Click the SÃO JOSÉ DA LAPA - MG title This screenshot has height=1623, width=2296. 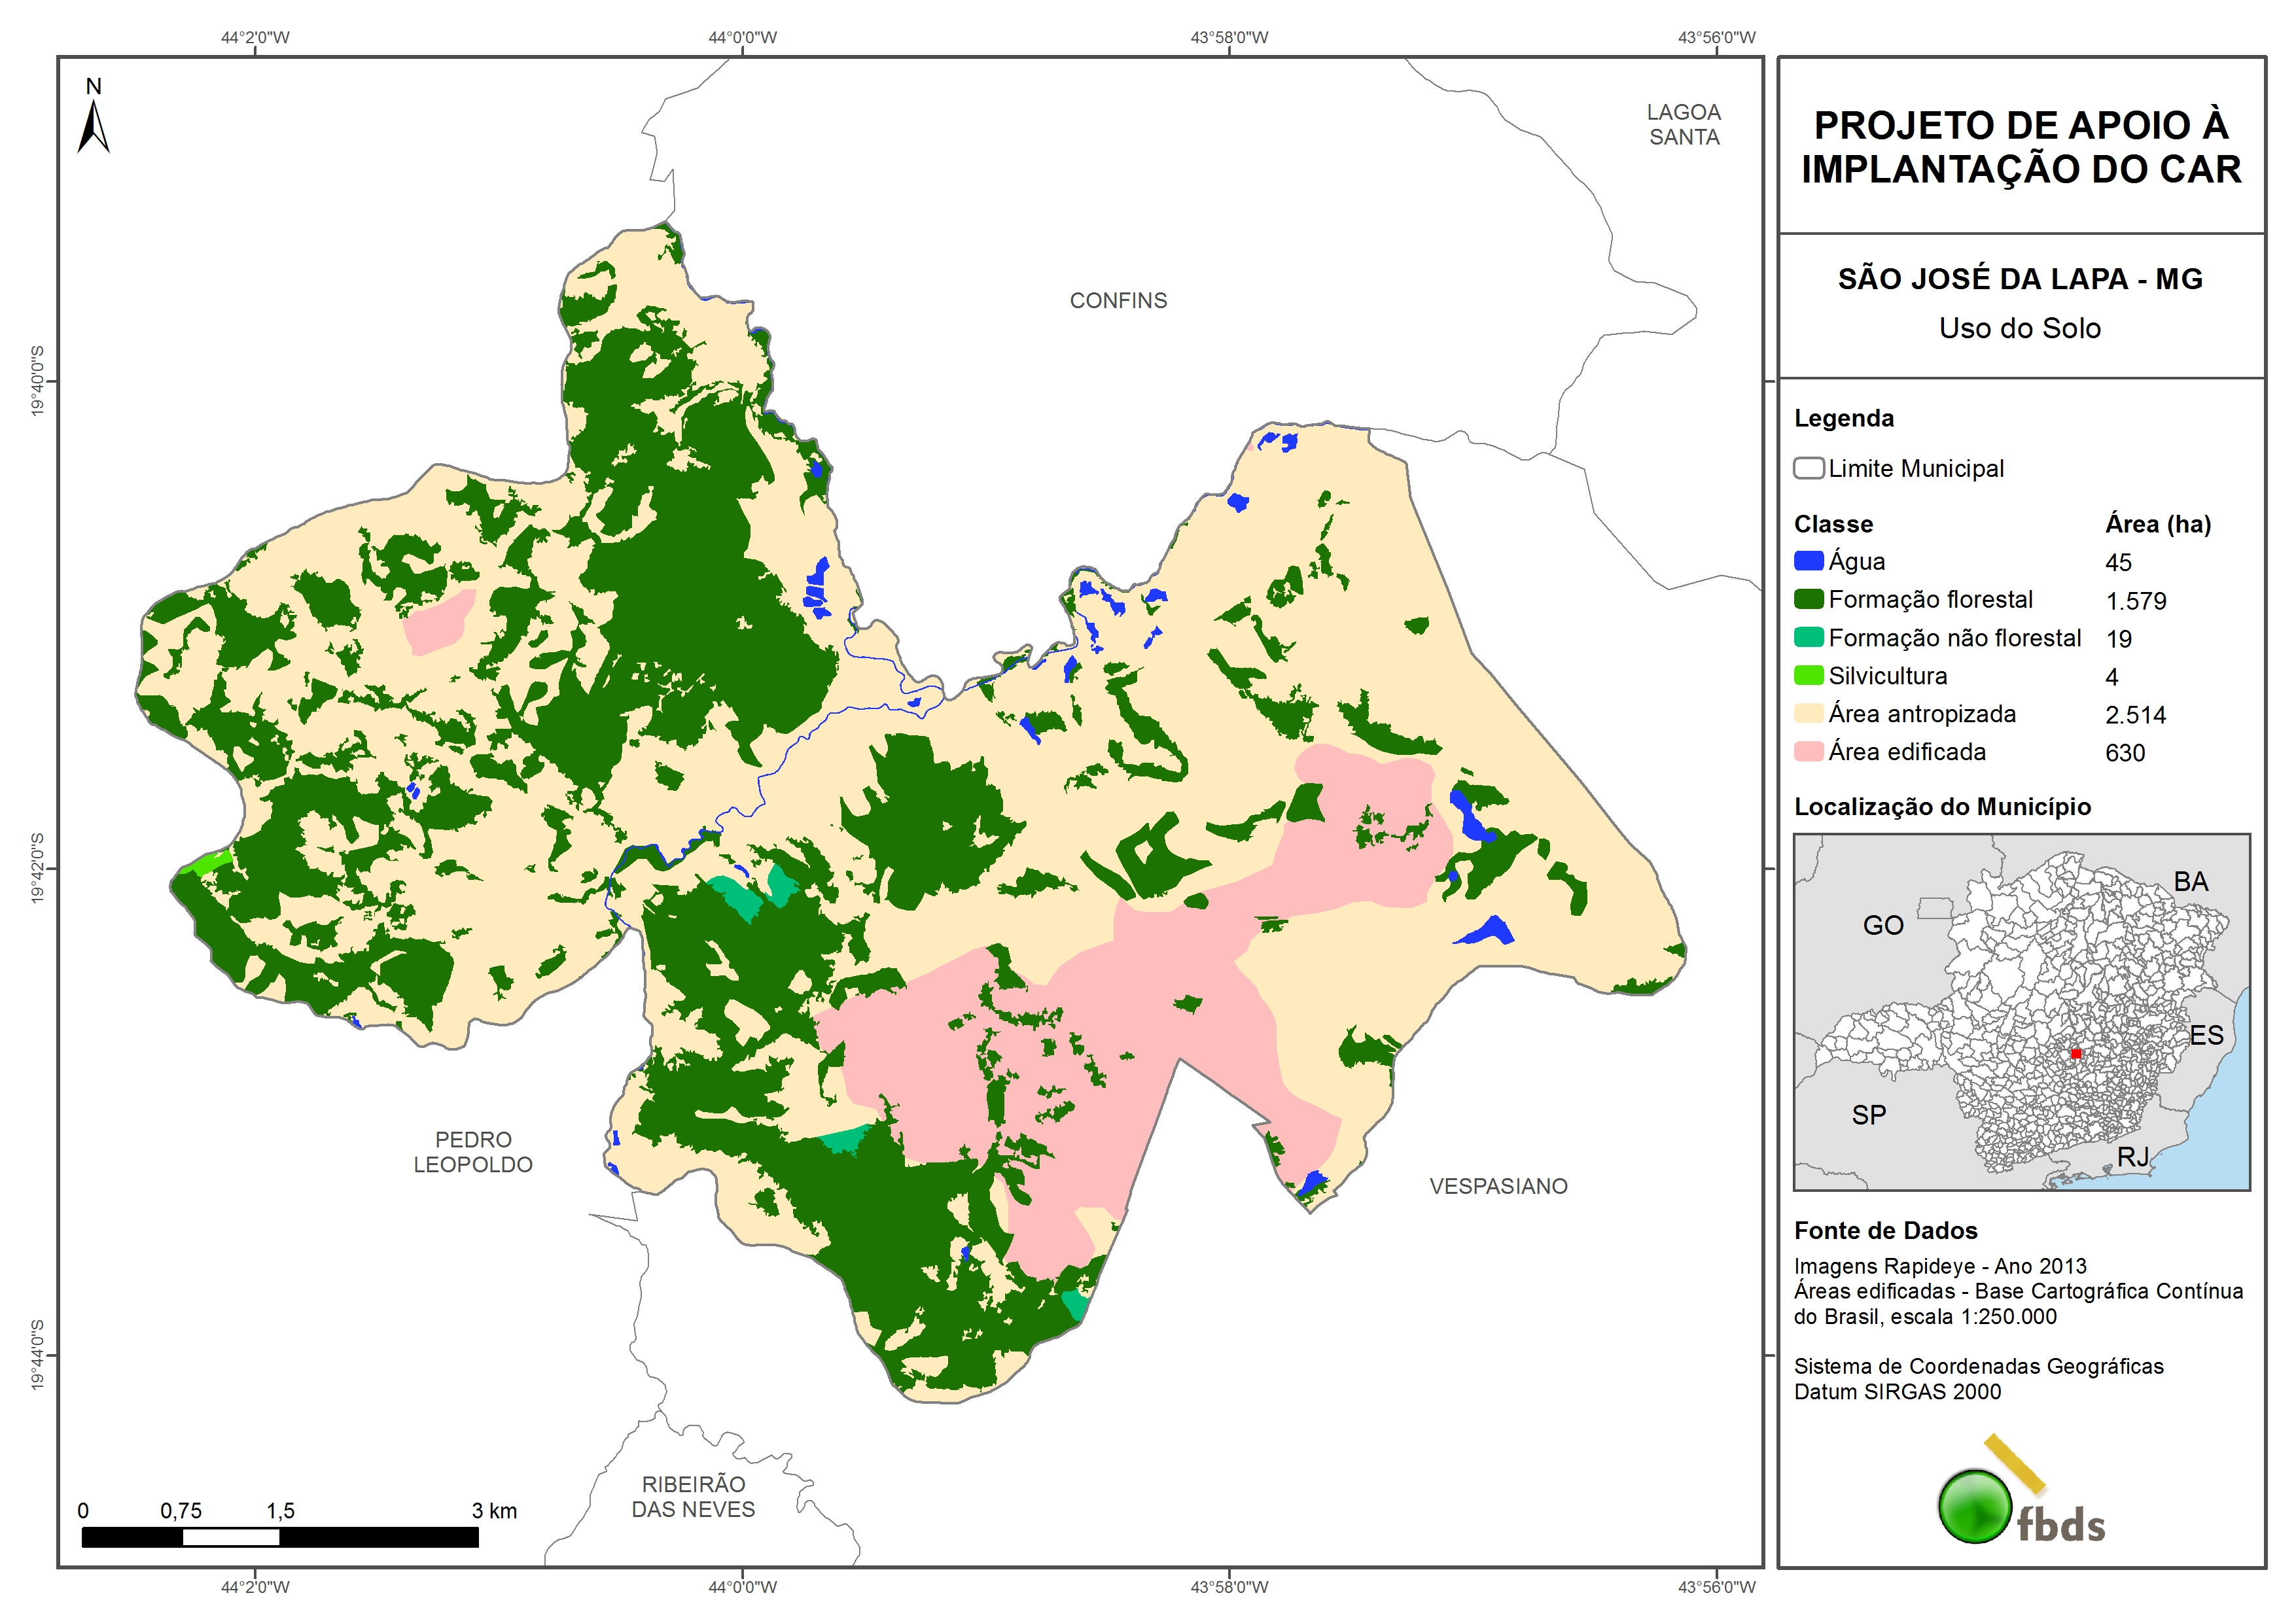2020,278
